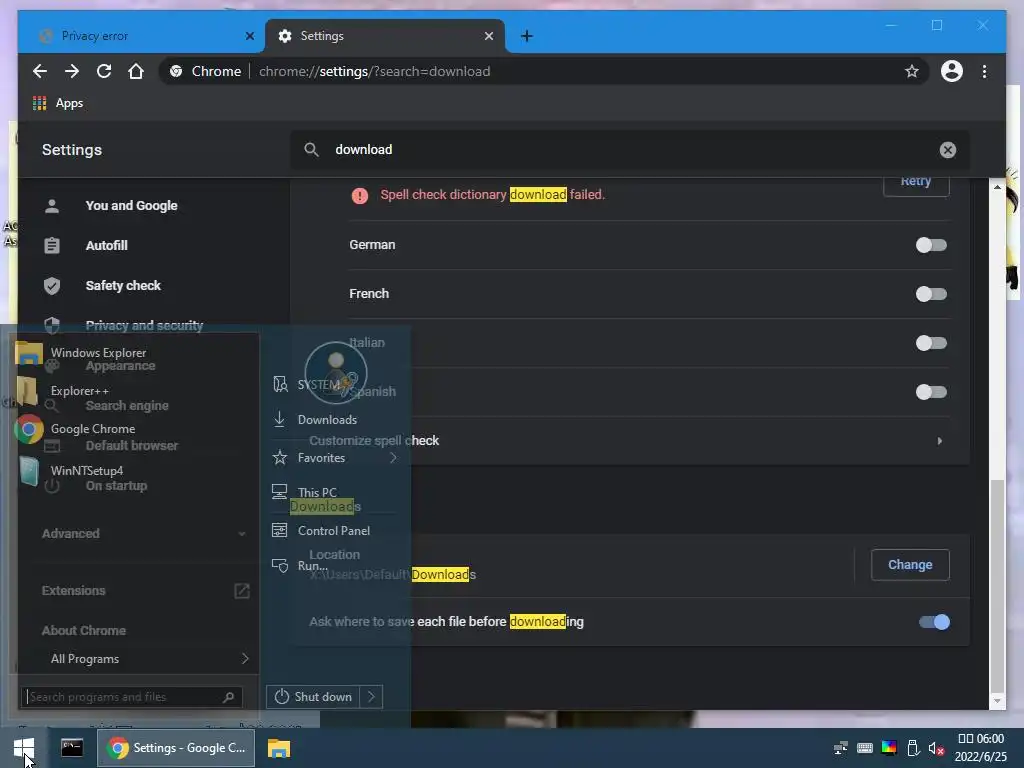Click the Windows Start button
The height and width of the screenshot is (768, 1024).
click(x=24, y=748)
